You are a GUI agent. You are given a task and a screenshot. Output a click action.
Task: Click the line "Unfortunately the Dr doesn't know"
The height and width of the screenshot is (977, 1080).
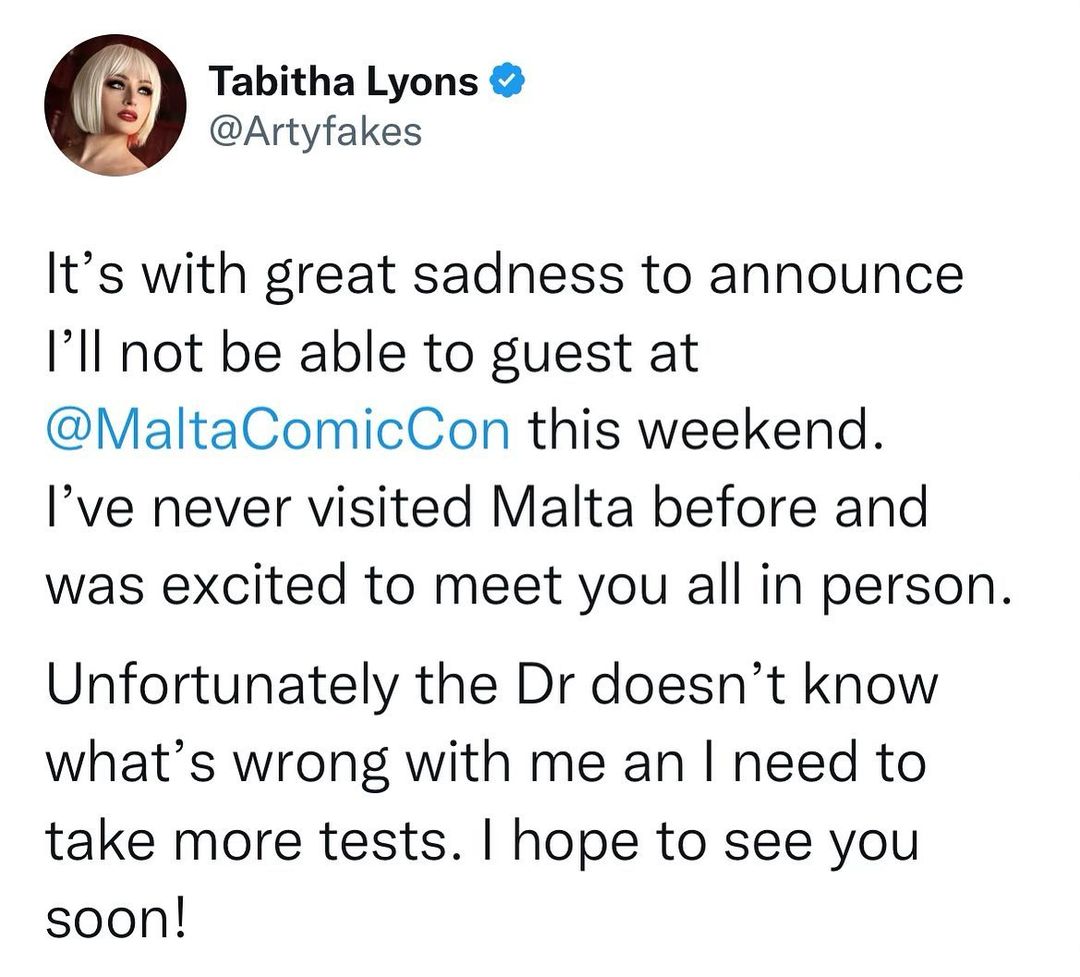pos(494,687)
